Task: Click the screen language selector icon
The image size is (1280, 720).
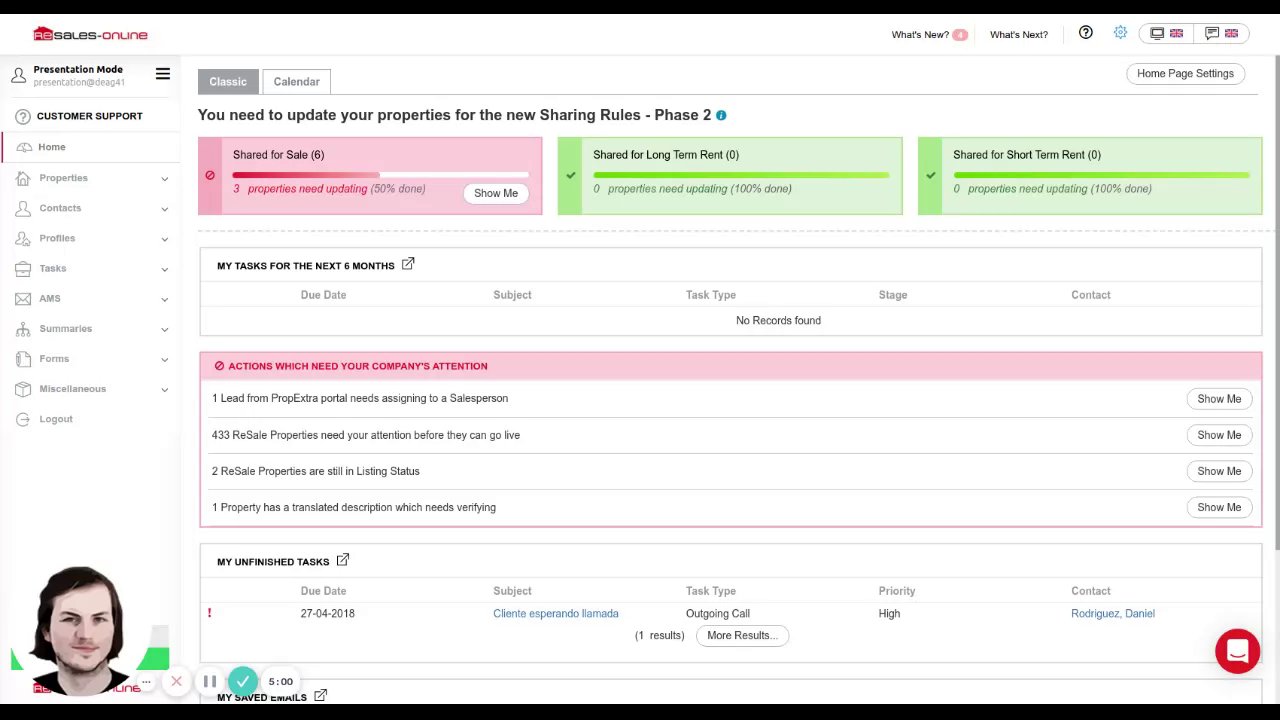Action: (x=1166, y=33)
